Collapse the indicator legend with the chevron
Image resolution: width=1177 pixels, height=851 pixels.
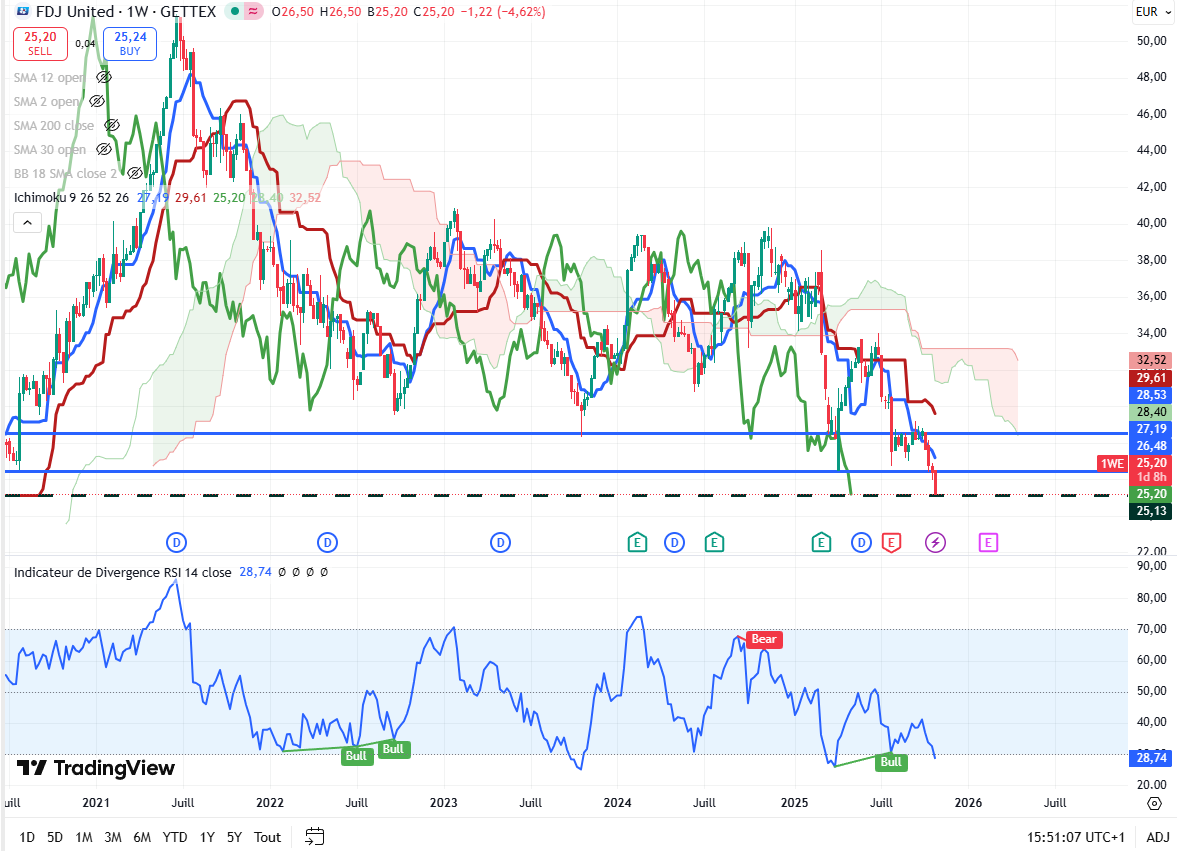click(27, 222)
